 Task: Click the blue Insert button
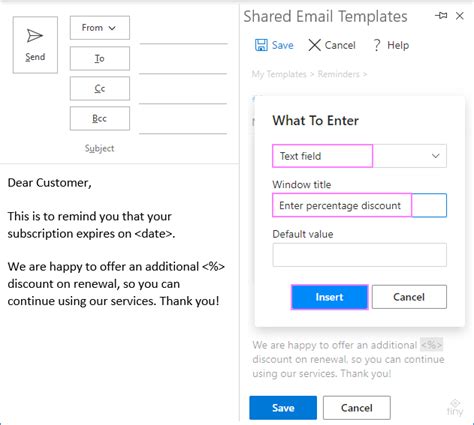click(330, 297)
